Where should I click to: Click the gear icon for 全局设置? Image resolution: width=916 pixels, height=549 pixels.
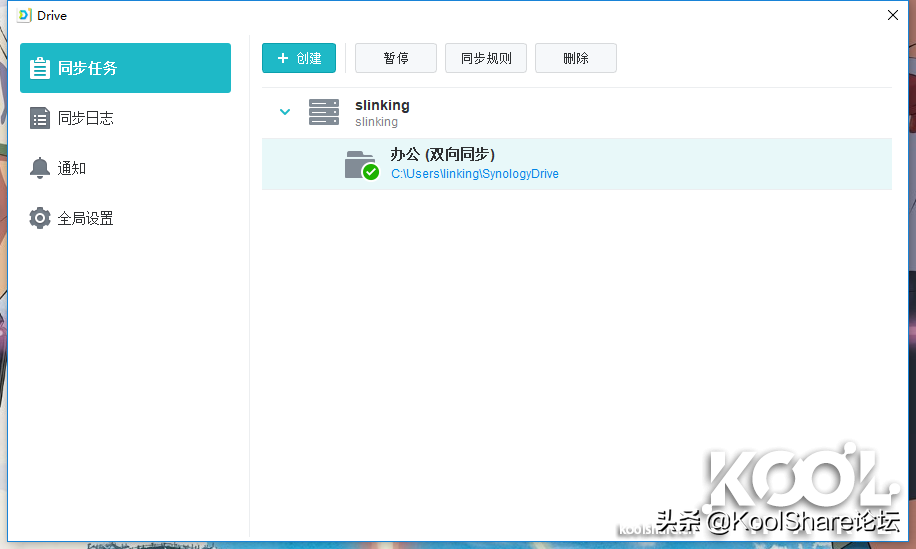pyautogui.click(x=40, y=218)
